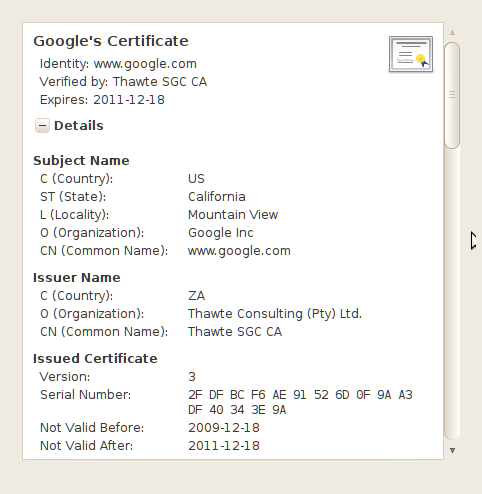Click the Google's Certificate heading
482x494 pixels.
pos(111,41)
